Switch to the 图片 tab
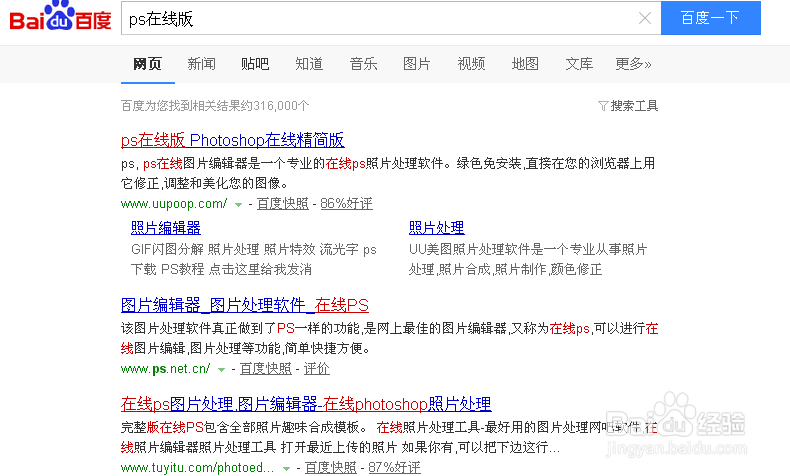Screen dimensions: 790x476 click(x=417, y=64)
